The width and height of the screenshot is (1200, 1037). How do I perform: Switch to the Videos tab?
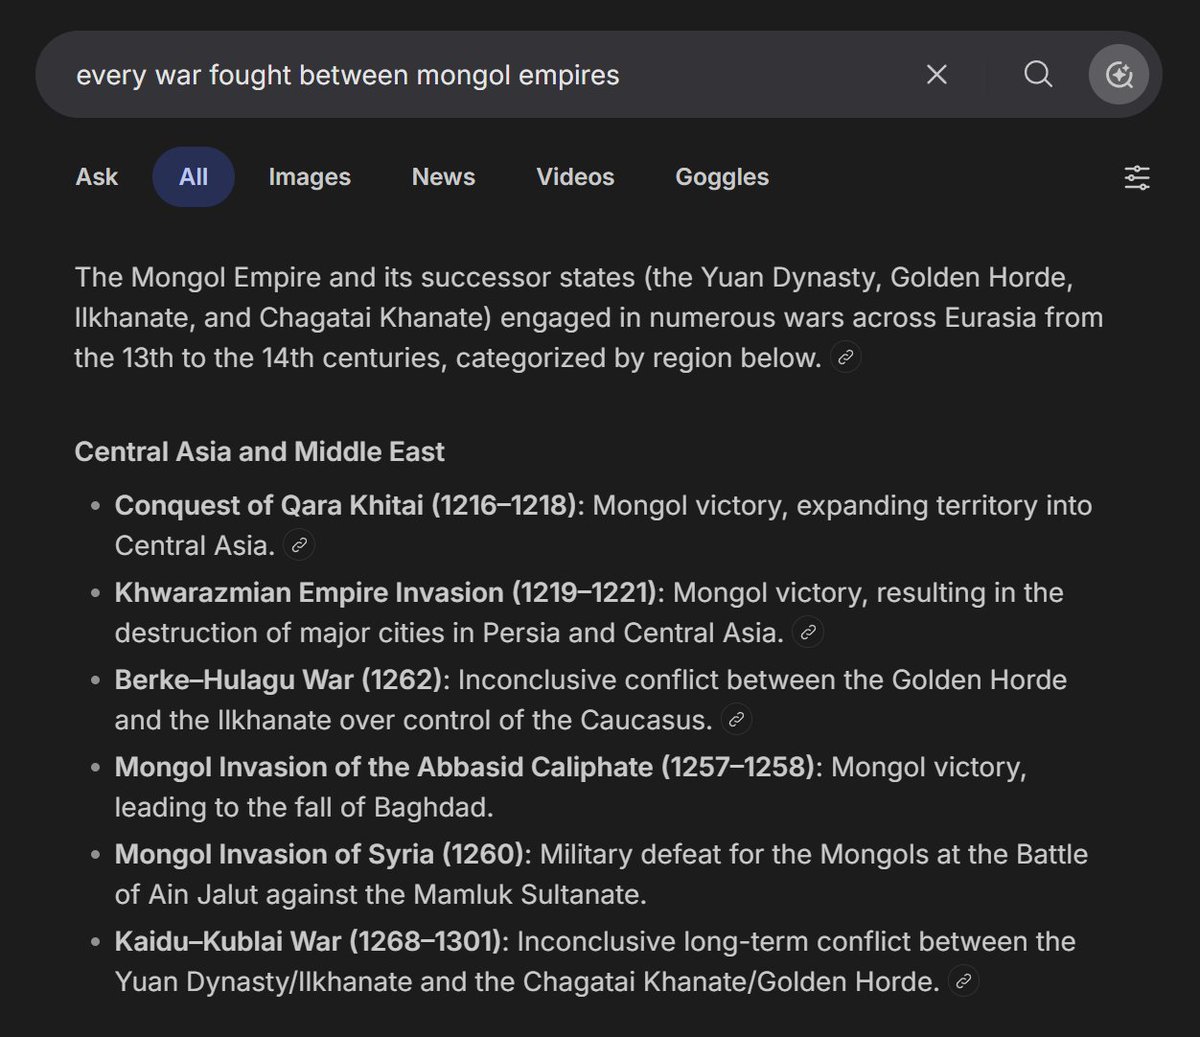(575, 177)
